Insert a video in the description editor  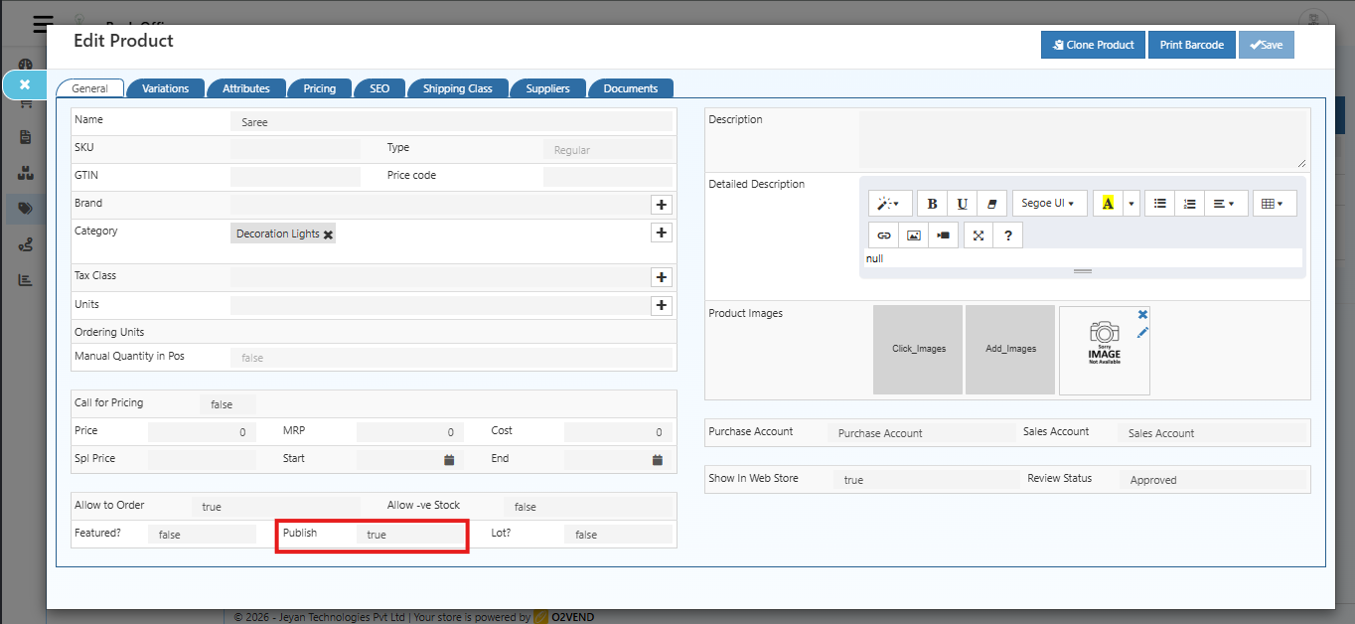(942, 235)
